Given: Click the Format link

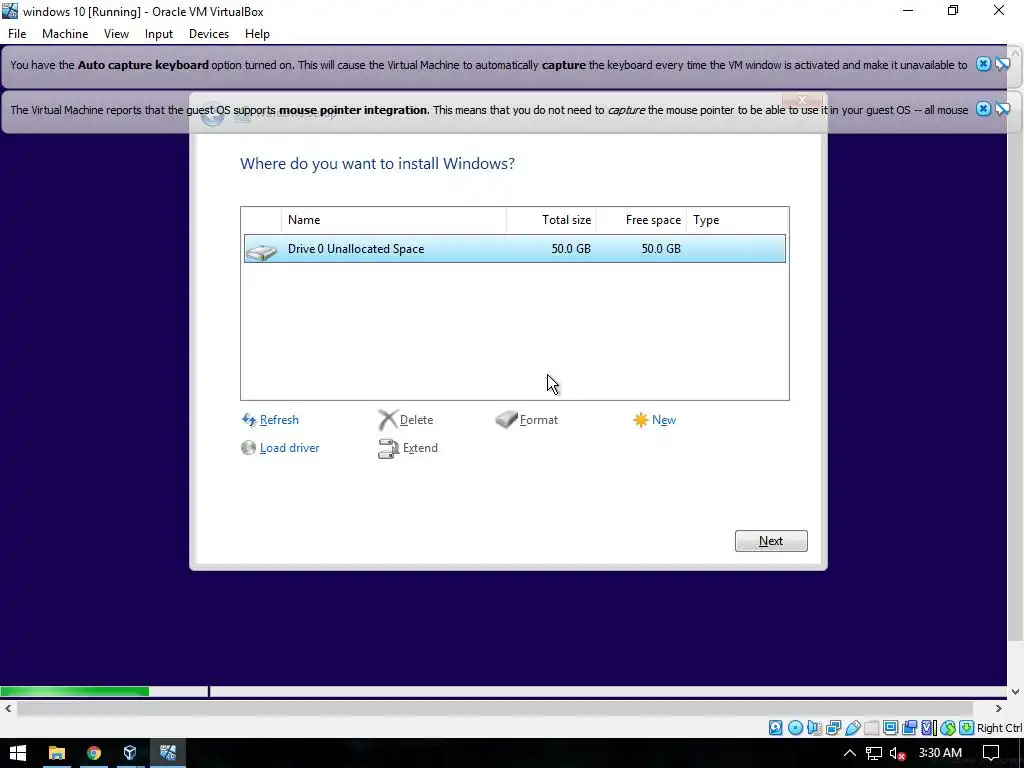Looking at the screenshot, I should 539,420.
